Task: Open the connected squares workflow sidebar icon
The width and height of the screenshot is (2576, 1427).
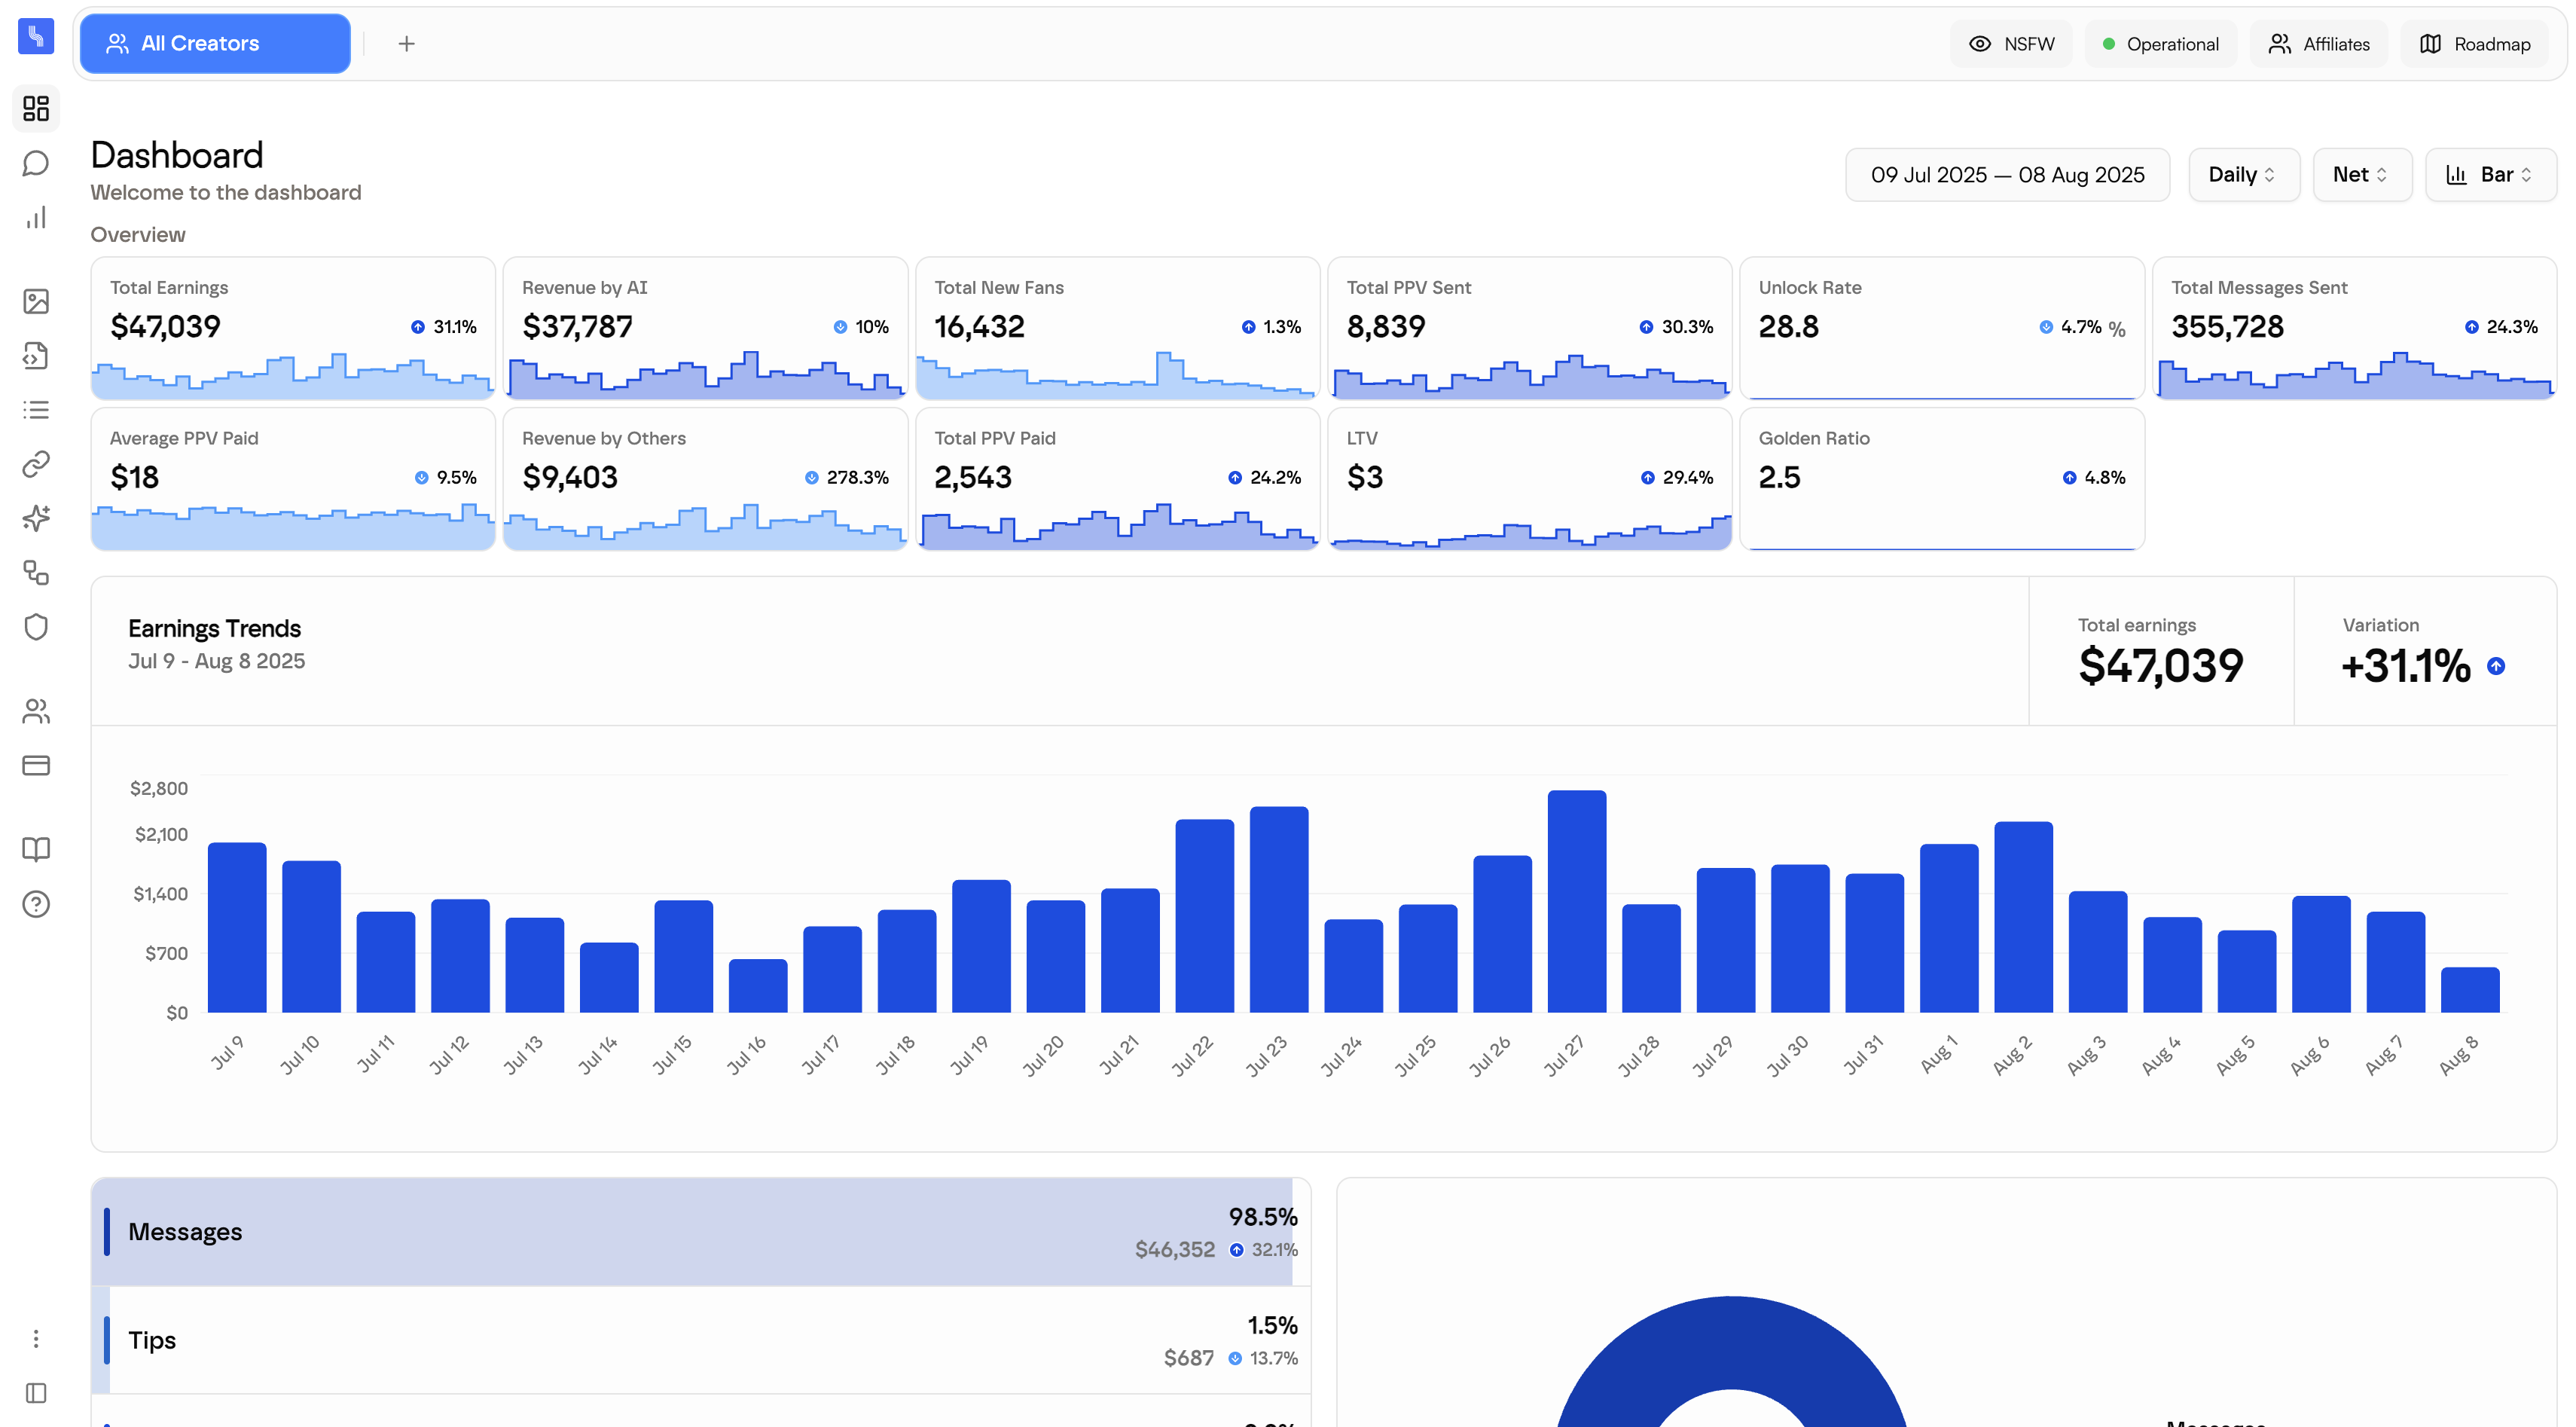Action: 36,572
